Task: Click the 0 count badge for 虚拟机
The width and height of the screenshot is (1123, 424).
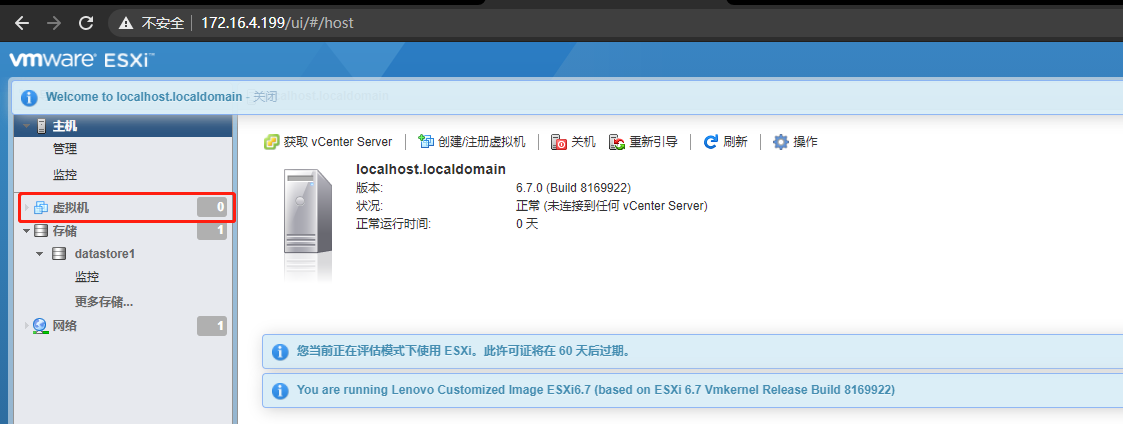Action: coord(212,208)
